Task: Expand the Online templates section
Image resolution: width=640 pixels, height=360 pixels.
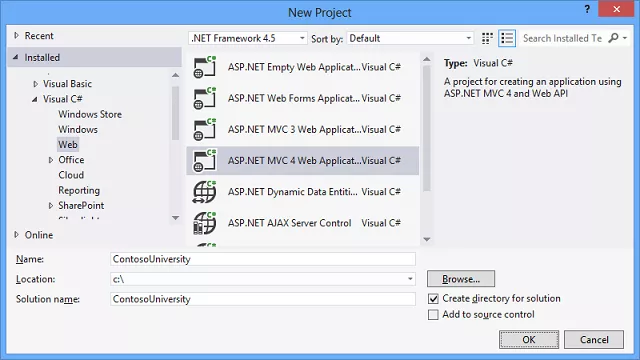Action: click(x=17, y=235)
